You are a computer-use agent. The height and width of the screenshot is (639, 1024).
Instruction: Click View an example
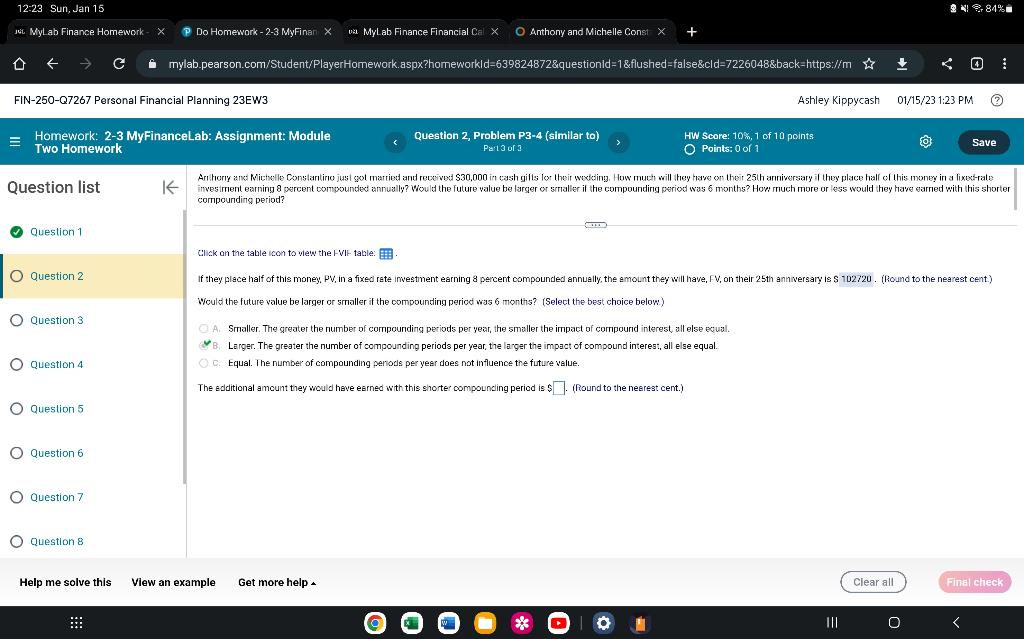[174, 582]
